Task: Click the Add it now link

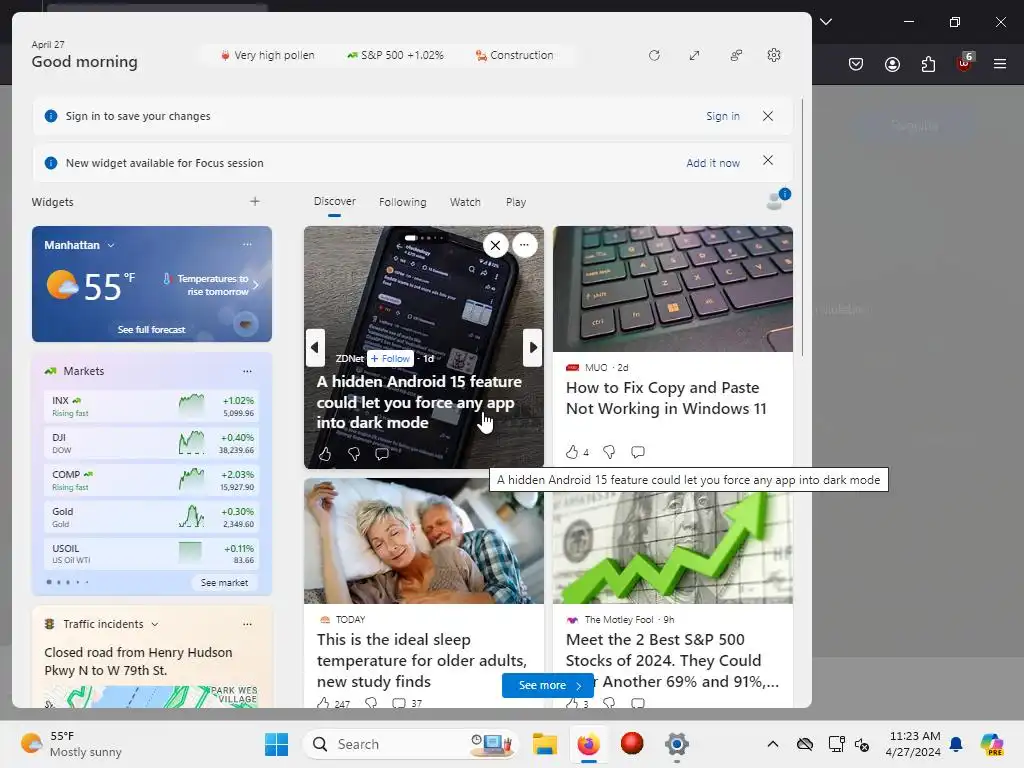Action: tap(712, 163)
